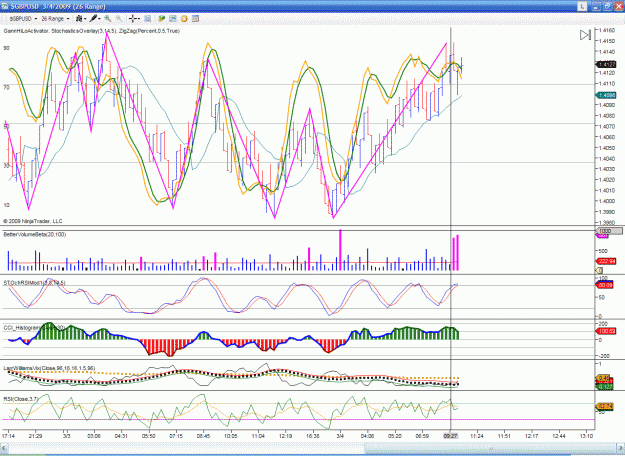This screenshot has width=625, height=456.
Task: Click the highlighted 09:27 time marker
Action: pos(450,436)
